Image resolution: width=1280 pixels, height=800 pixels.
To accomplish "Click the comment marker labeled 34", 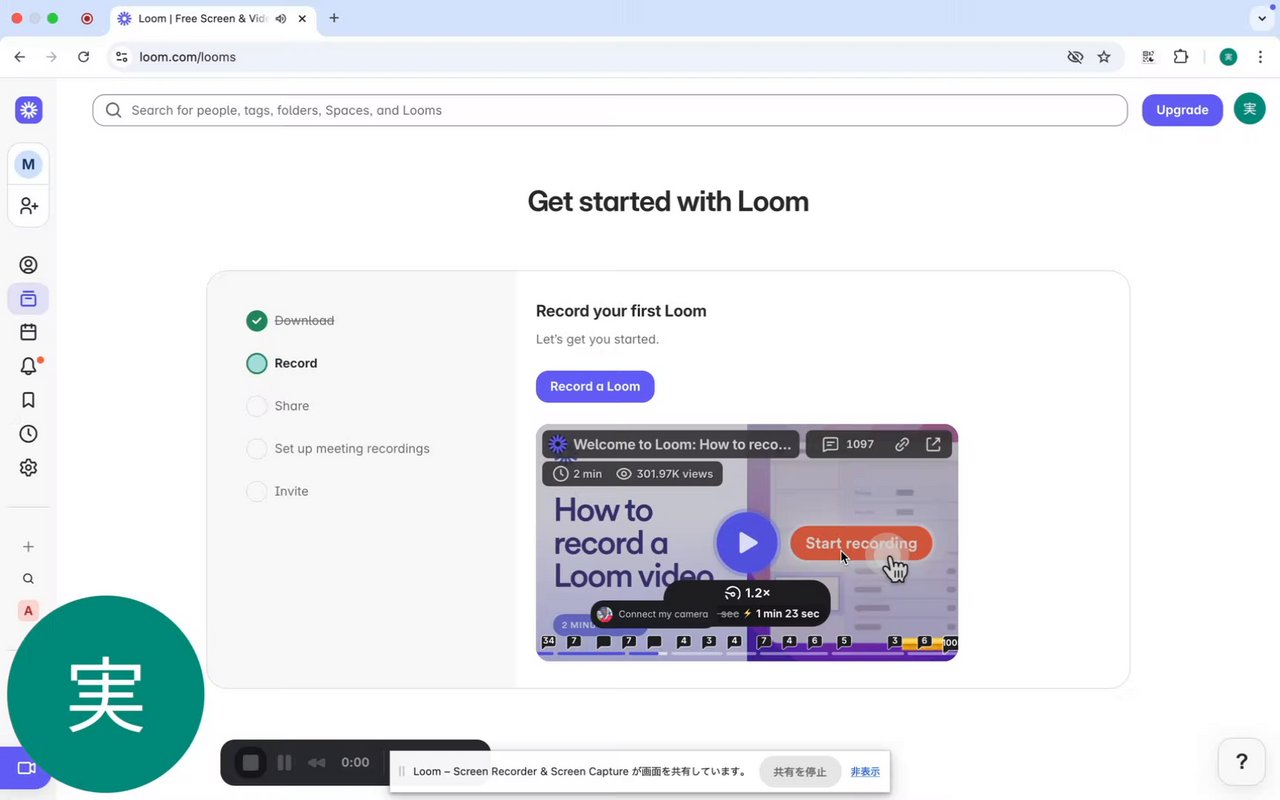I will tap(548, 641).
